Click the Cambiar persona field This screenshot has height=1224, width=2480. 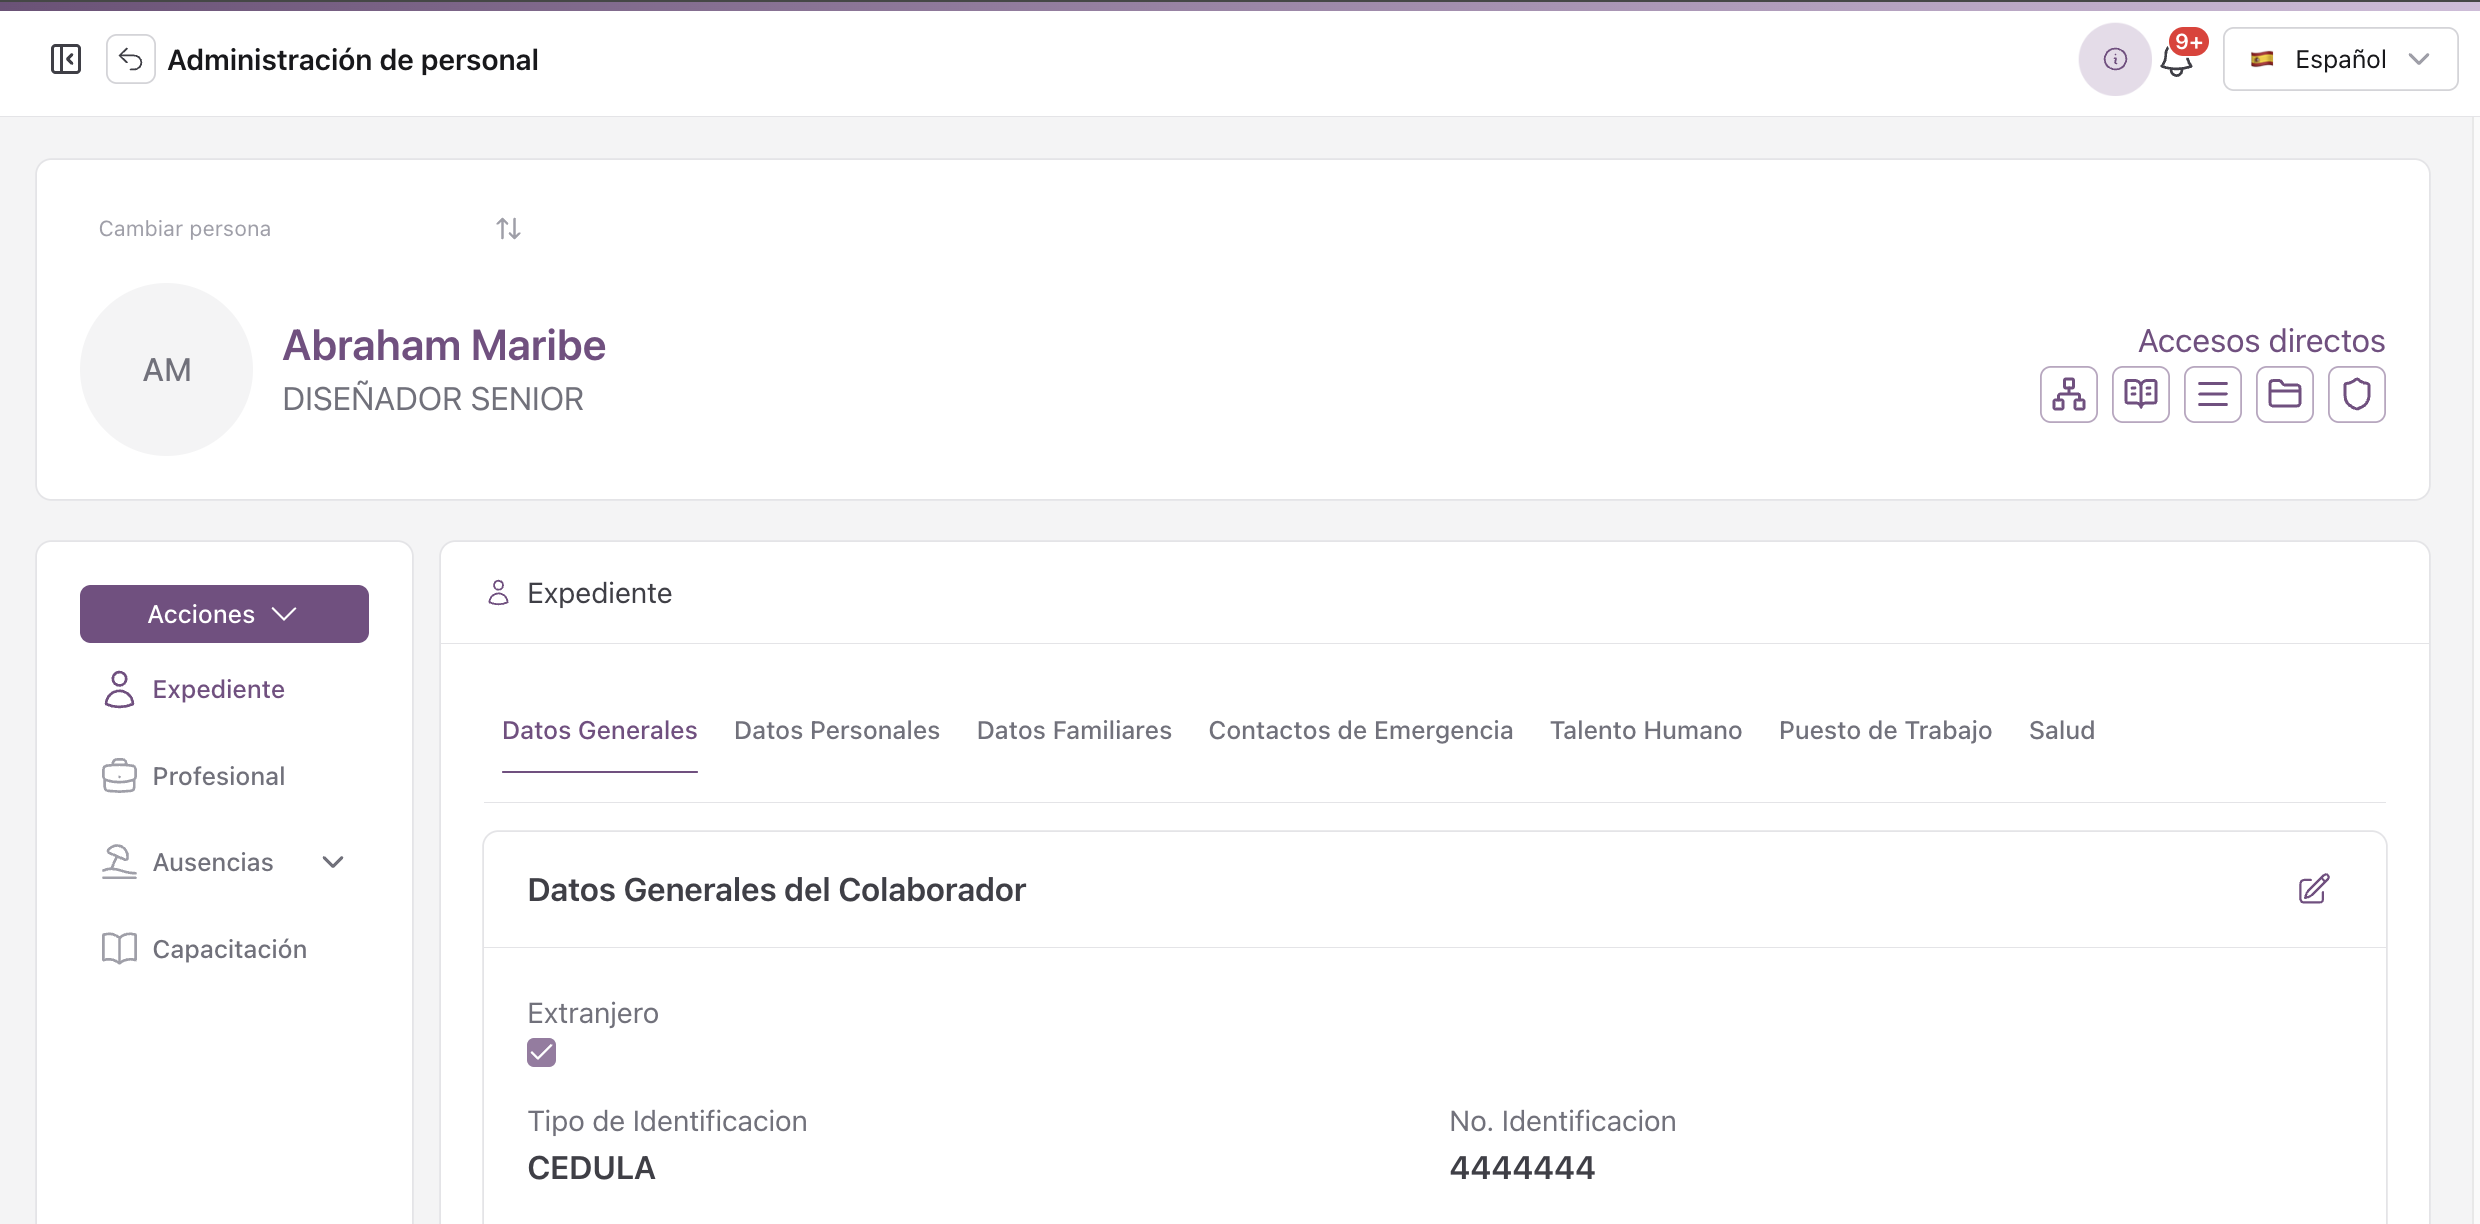click(310, 229)
